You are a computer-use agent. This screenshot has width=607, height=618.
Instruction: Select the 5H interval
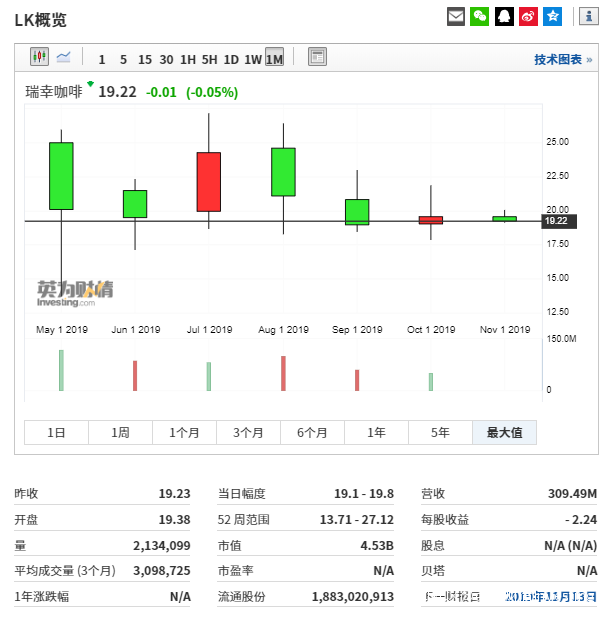pyautogui.click(x=209, y=60)
